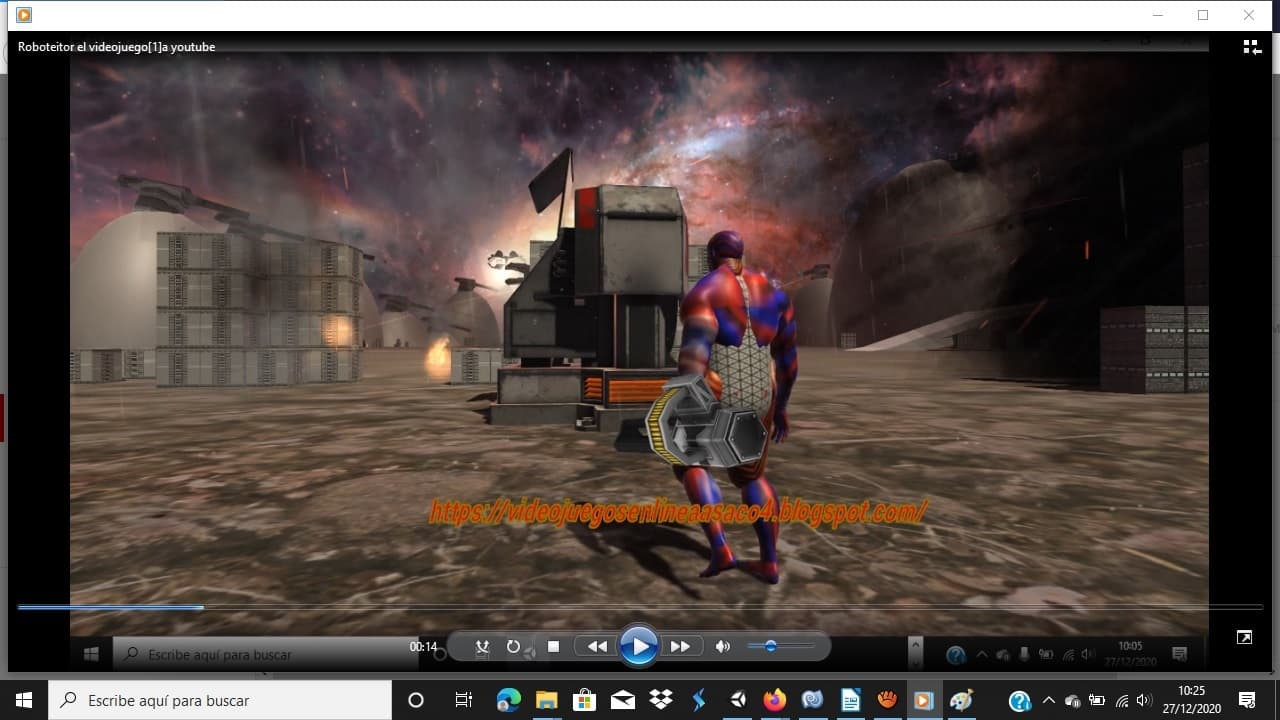Launch Microsoft Edge from the taskbar
Image resolution: width=1280 pixels, height=720 pixels.
pyautogui.click(x=509, y=700)
